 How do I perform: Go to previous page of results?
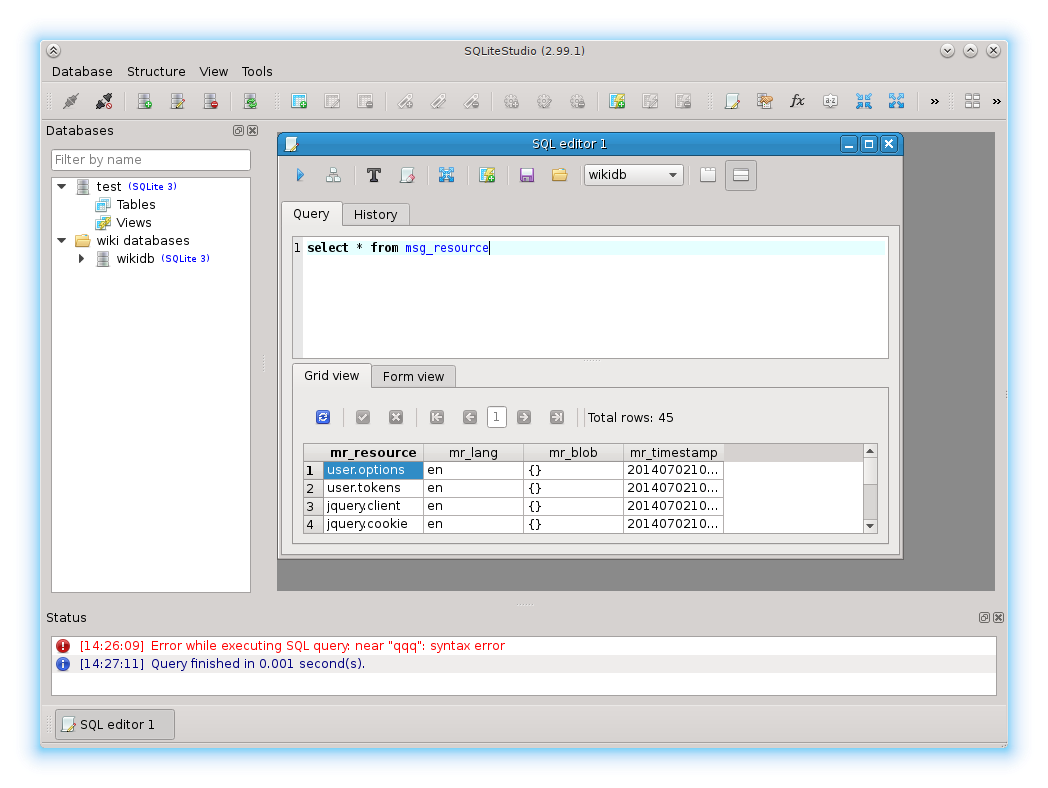click(470, 417)
